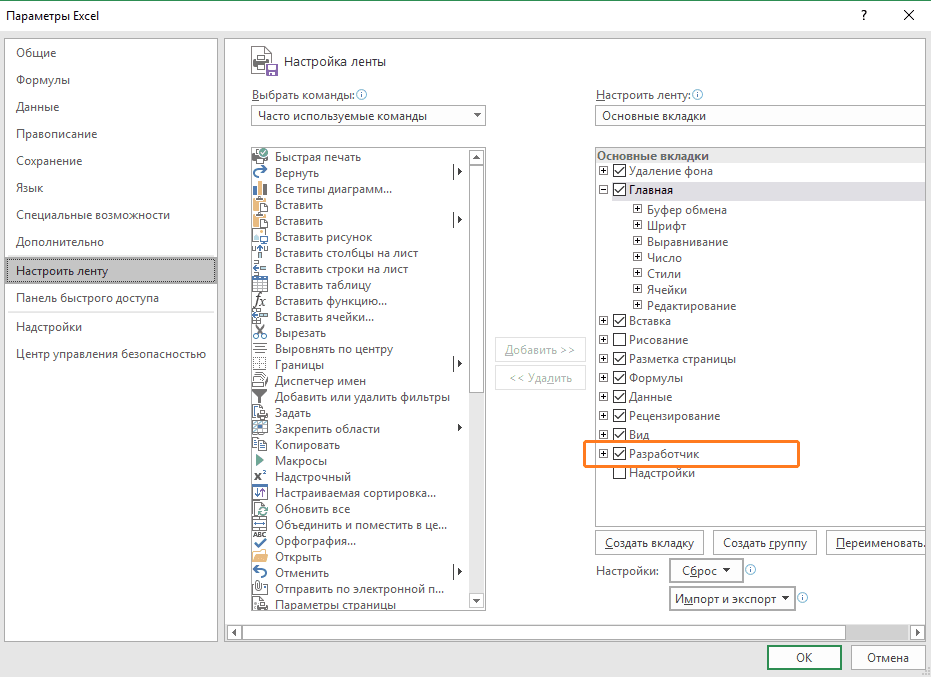Open the Выбрать команды dropdown
The image size is (931, 677).
tap(368, 116)
